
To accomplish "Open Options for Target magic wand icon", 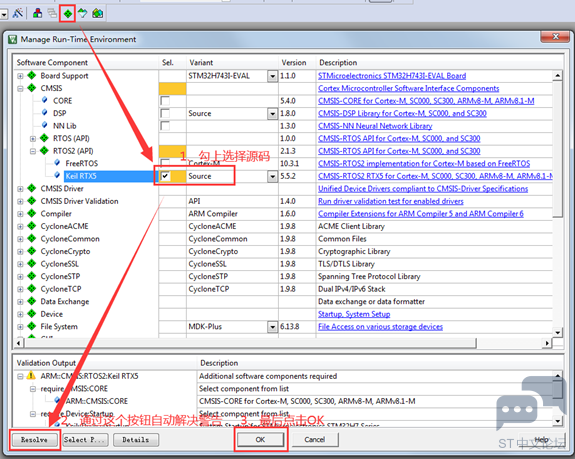I will point(18,14).
